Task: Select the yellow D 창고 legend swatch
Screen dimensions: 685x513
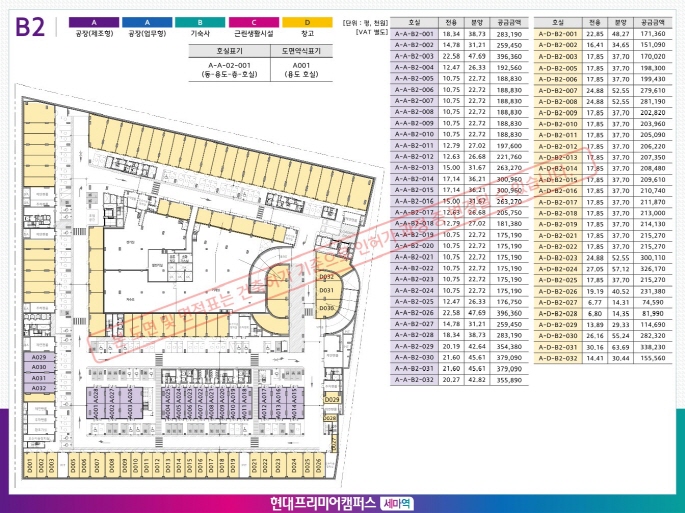Action: (307, 22)
